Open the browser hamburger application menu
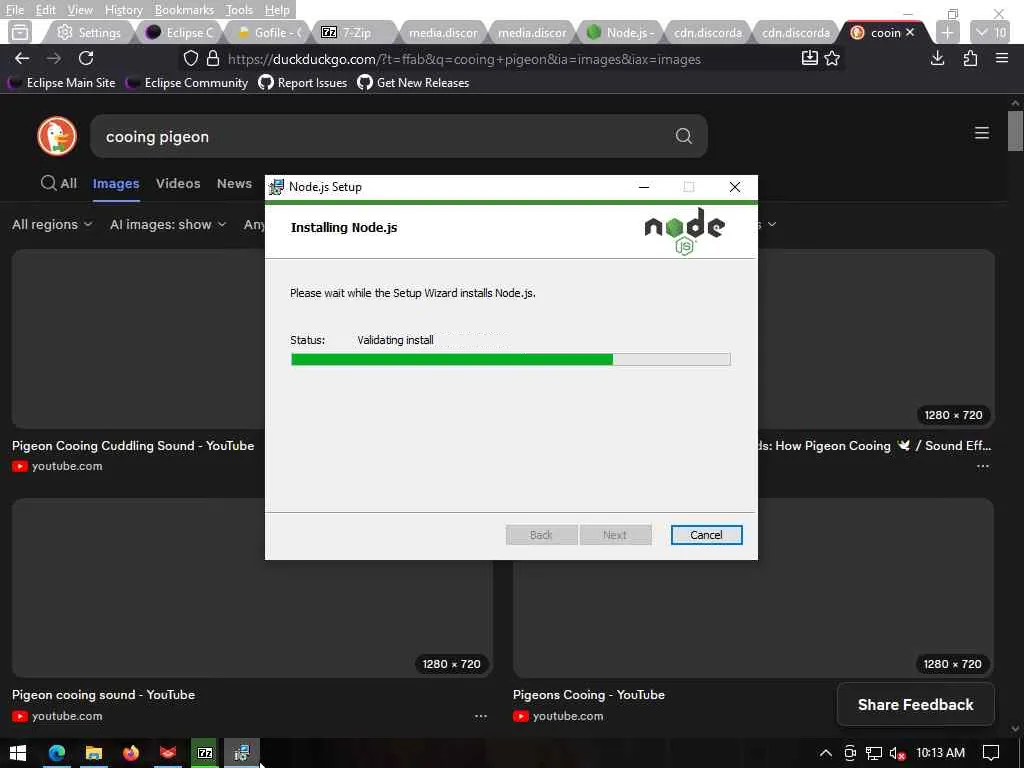1024x768 pixels. coord(1002,58)
